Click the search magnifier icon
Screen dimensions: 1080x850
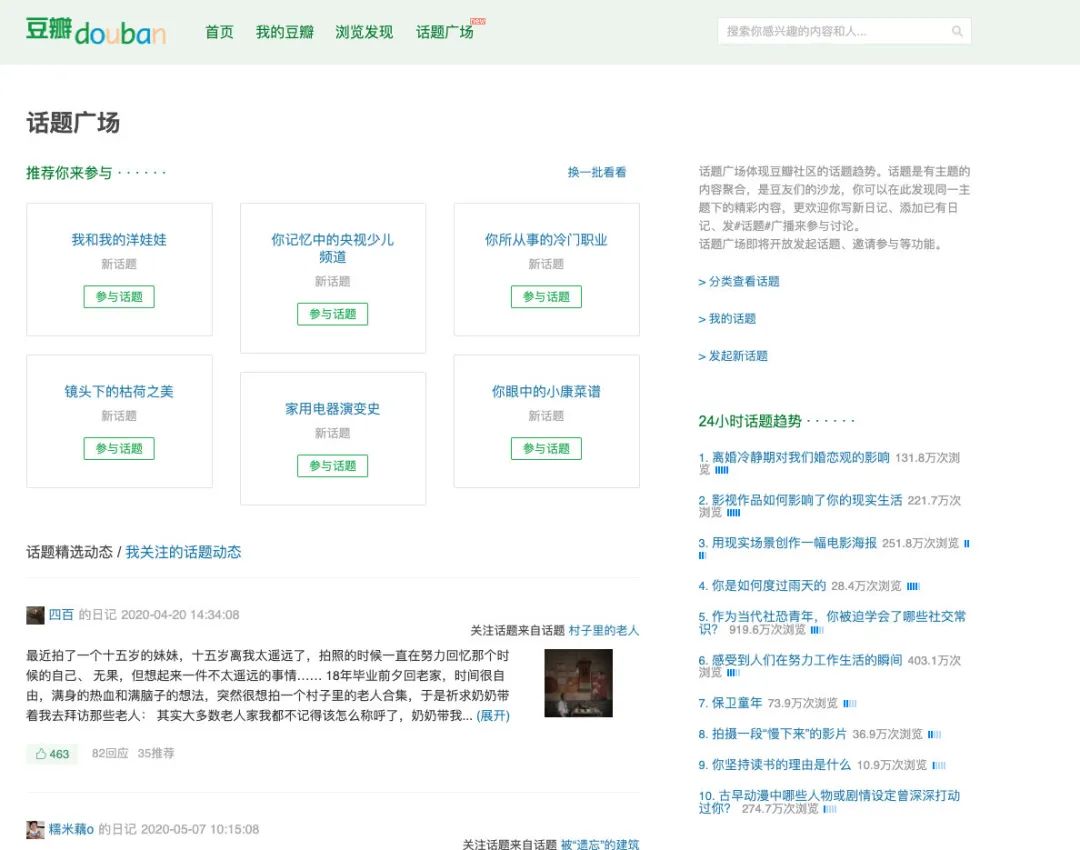[x=957, y=31]
